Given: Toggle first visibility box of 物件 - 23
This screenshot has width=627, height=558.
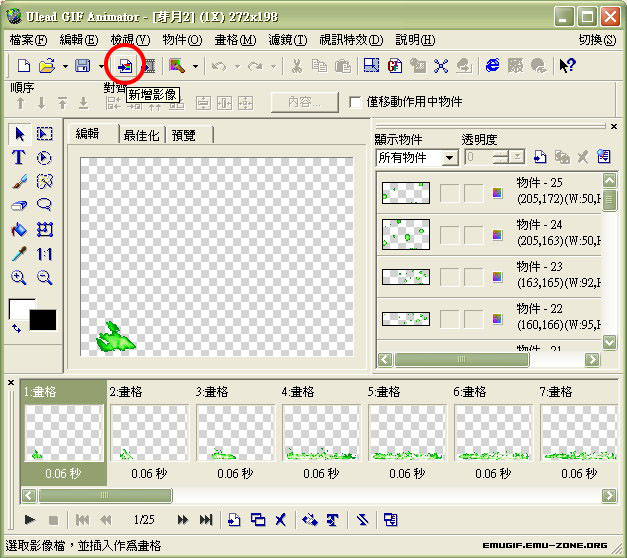Looking at the screenshot, I should [x=450, y=277].
